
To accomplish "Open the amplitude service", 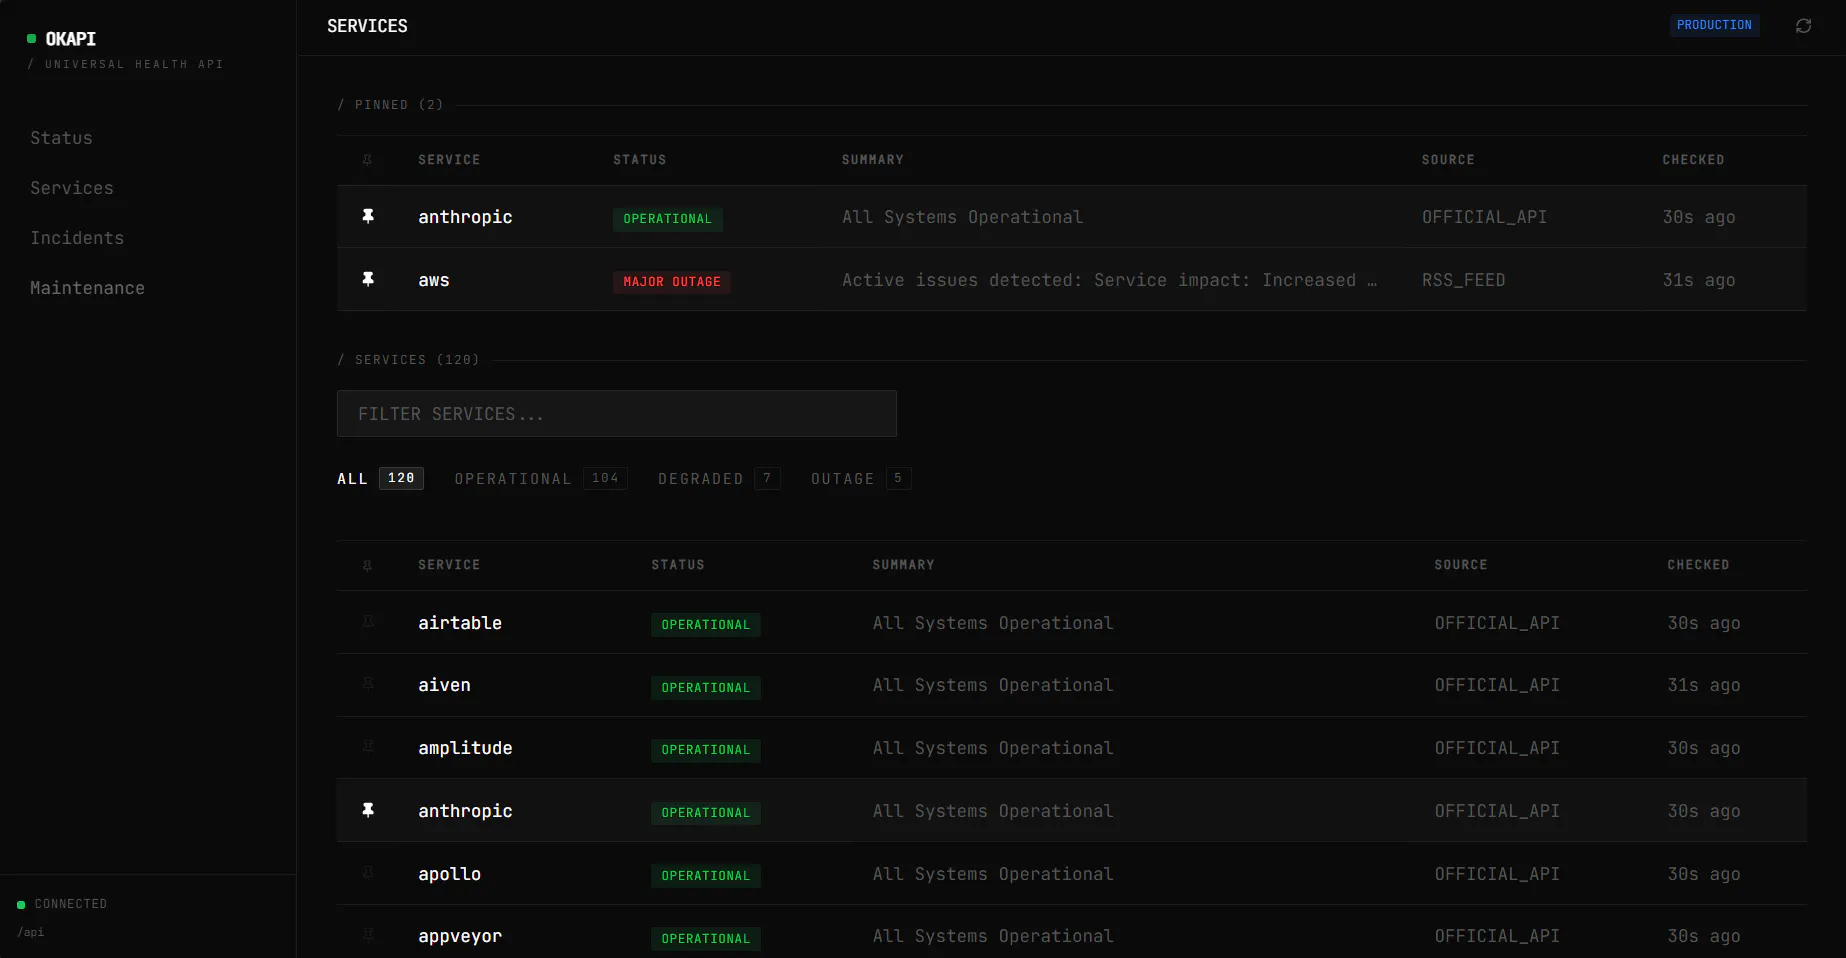I will tap(465, 748).
